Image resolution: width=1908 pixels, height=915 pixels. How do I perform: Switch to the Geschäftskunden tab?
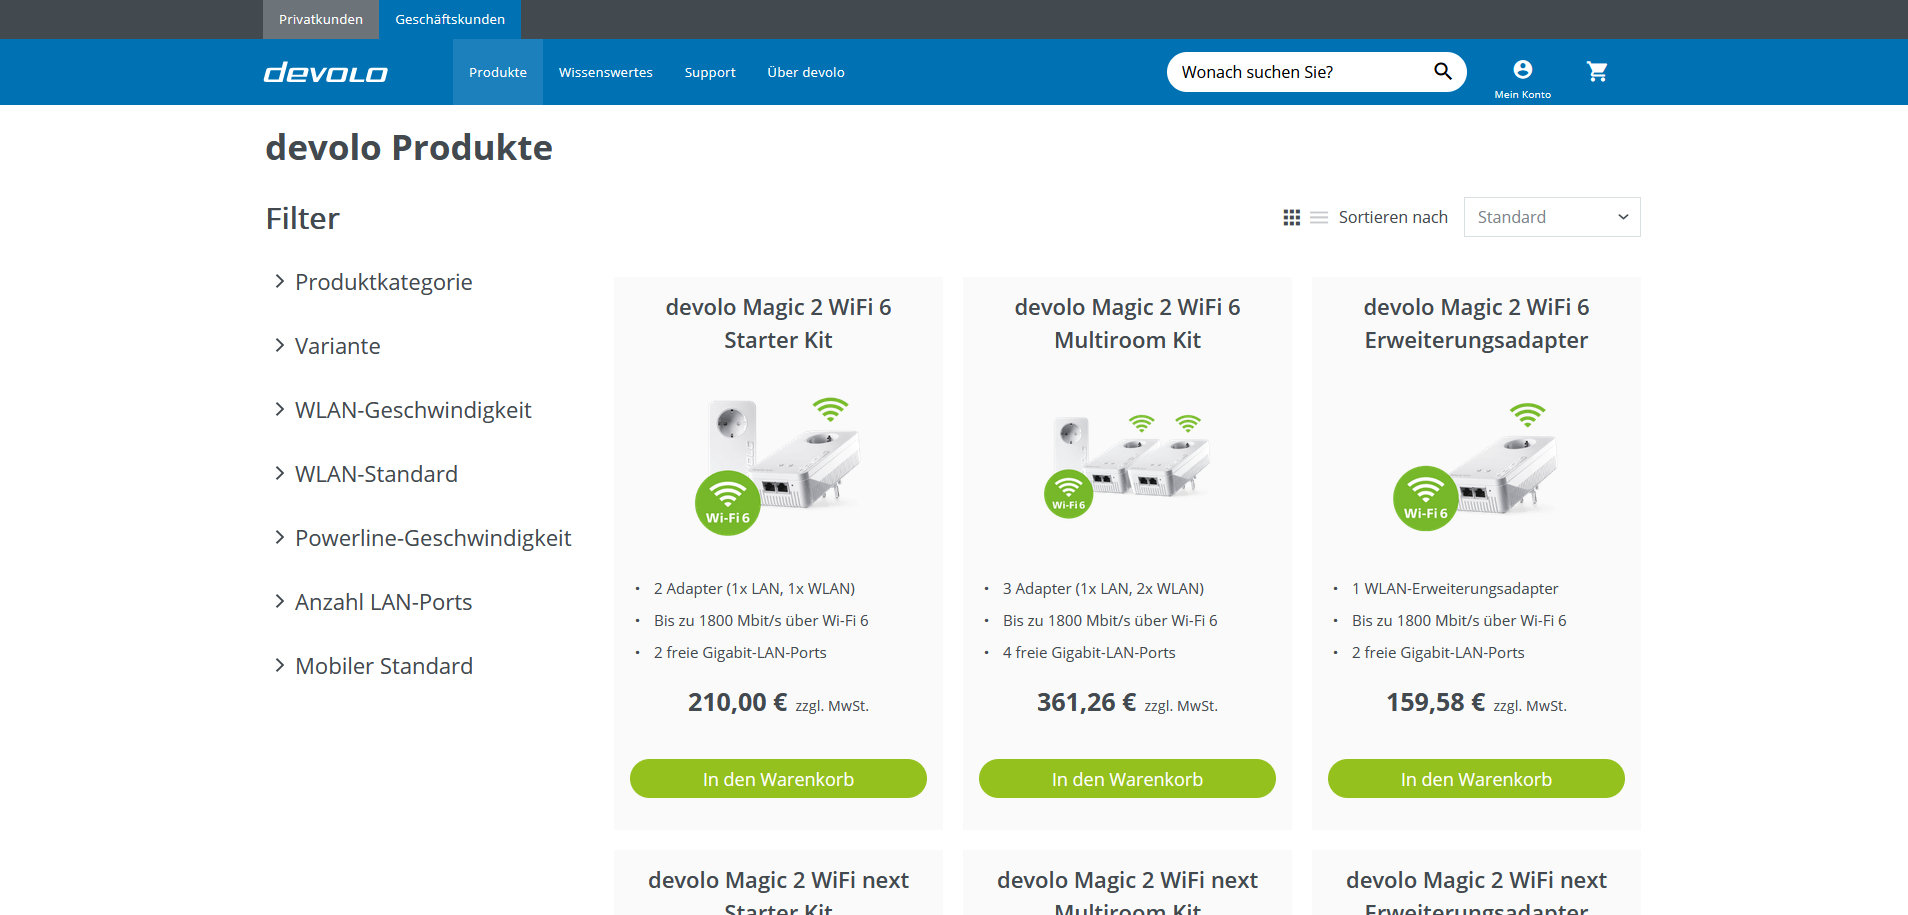[x=450, y=19]
